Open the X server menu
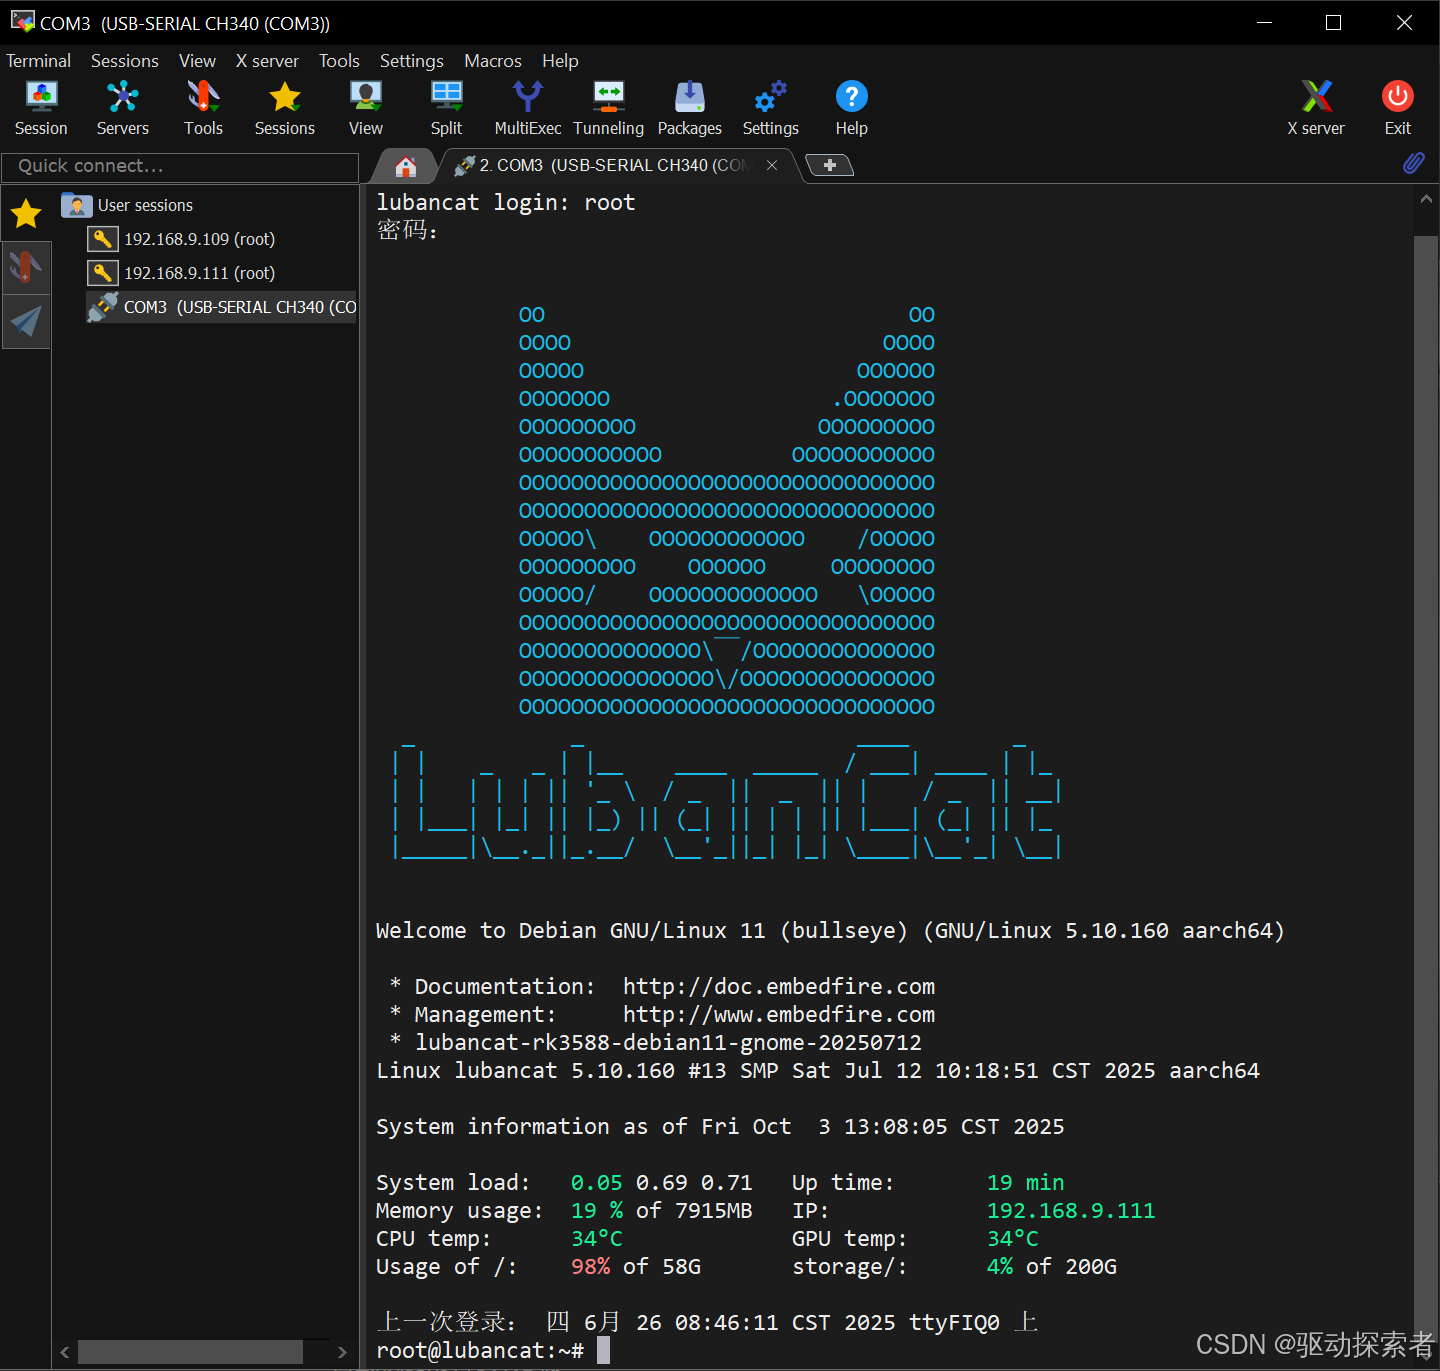 [x=267, y=61]
